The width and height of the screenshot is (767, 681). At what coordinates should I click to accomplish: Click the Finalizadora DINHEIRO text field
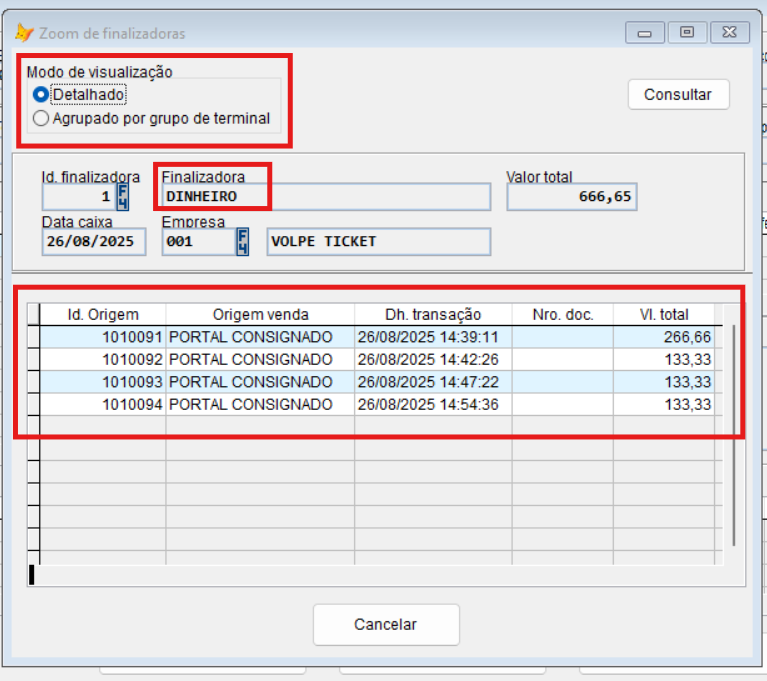[326, 196]
